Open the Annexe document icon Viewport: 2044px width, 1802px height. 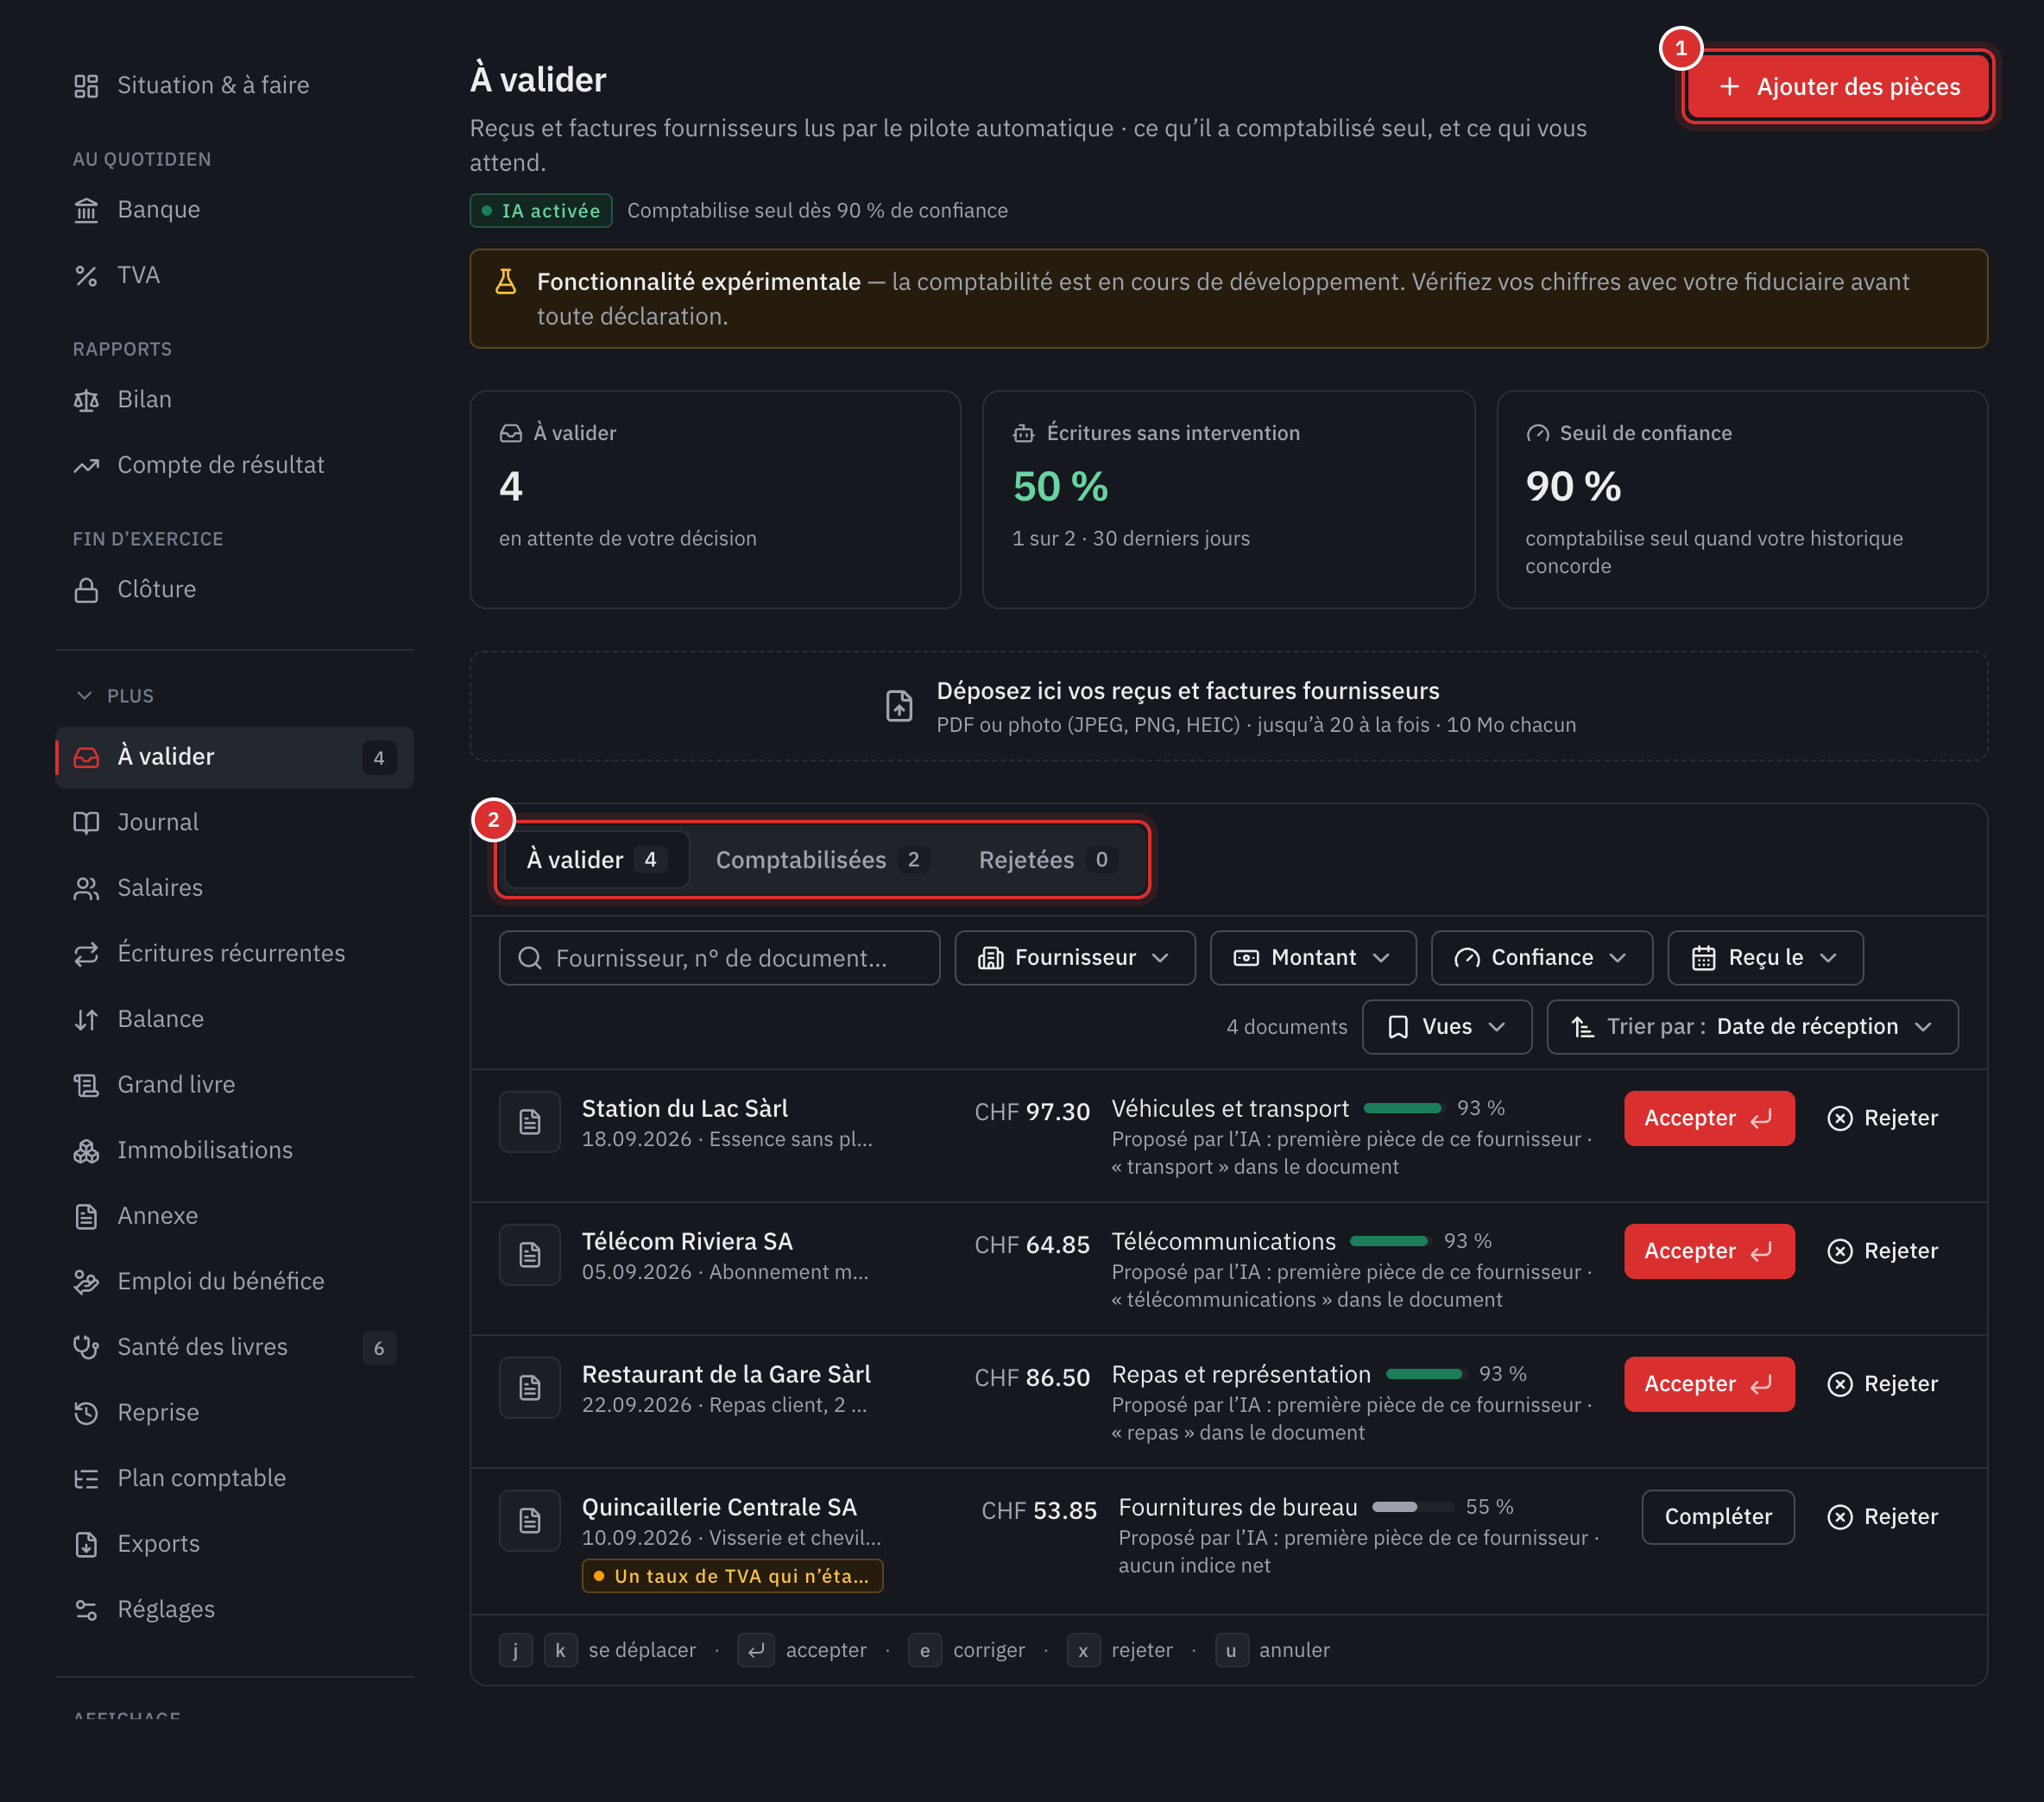[86, 1216]
